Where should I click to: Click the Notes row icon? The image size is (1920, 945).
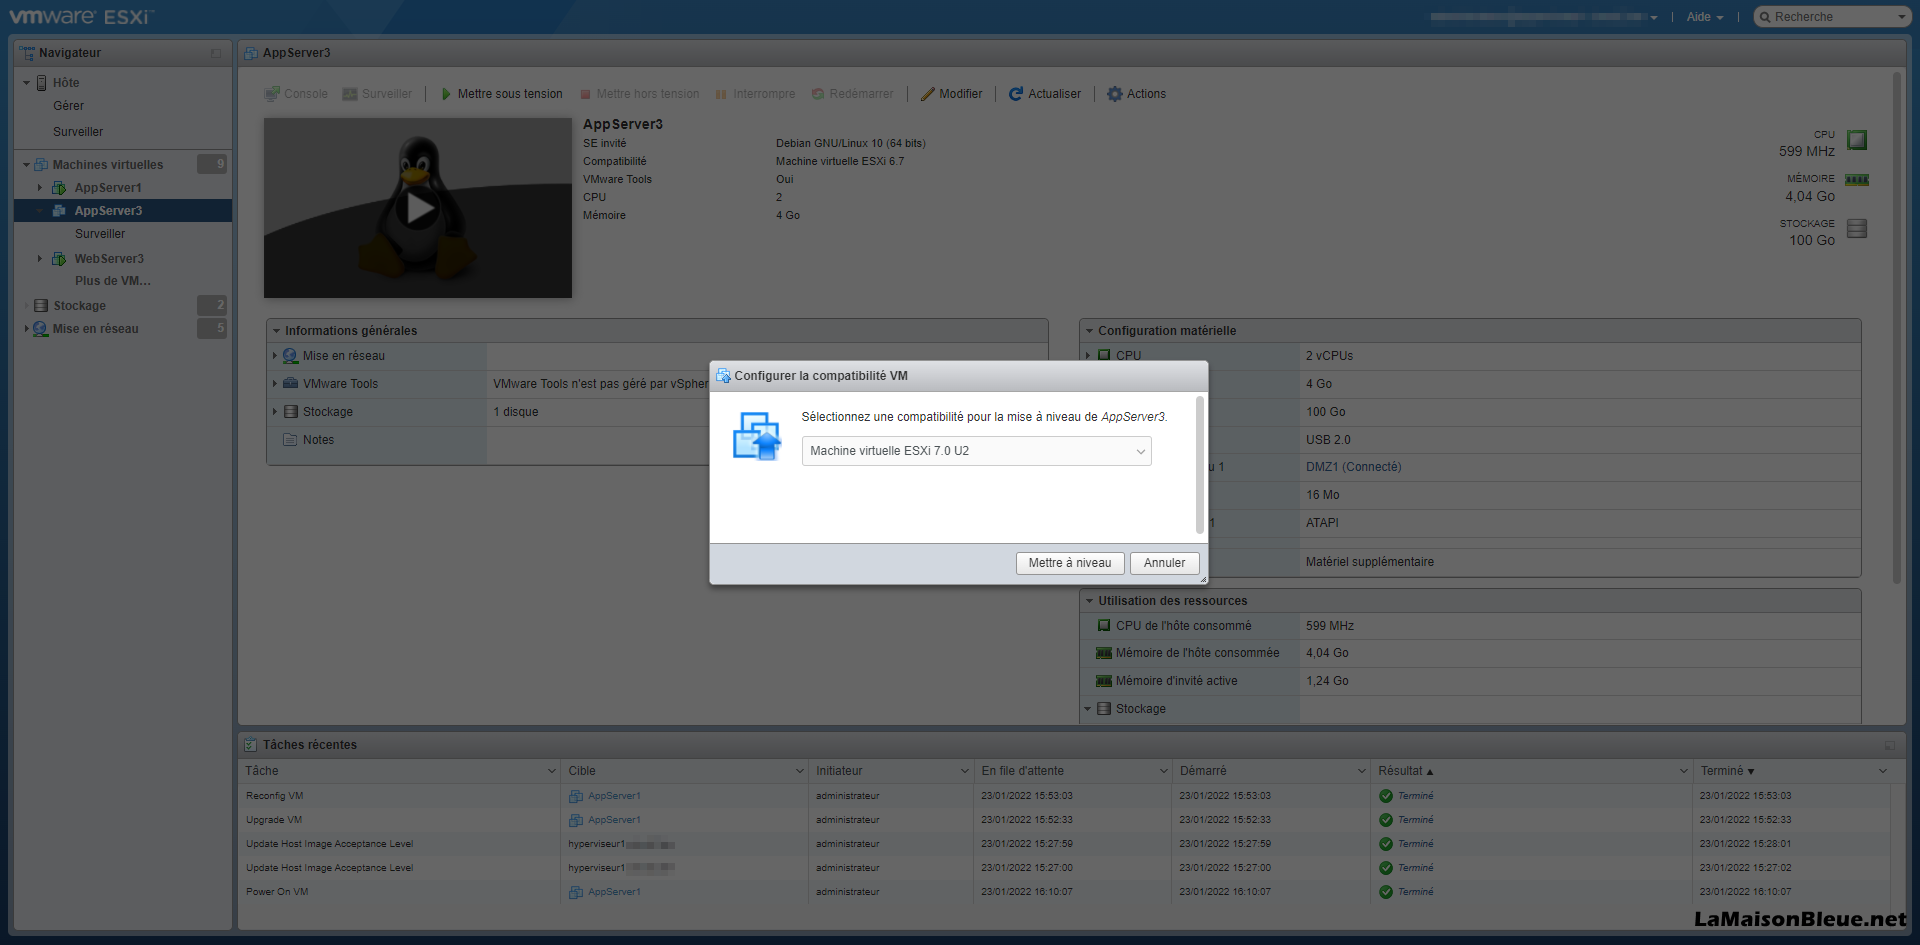[x=290, y=440]
